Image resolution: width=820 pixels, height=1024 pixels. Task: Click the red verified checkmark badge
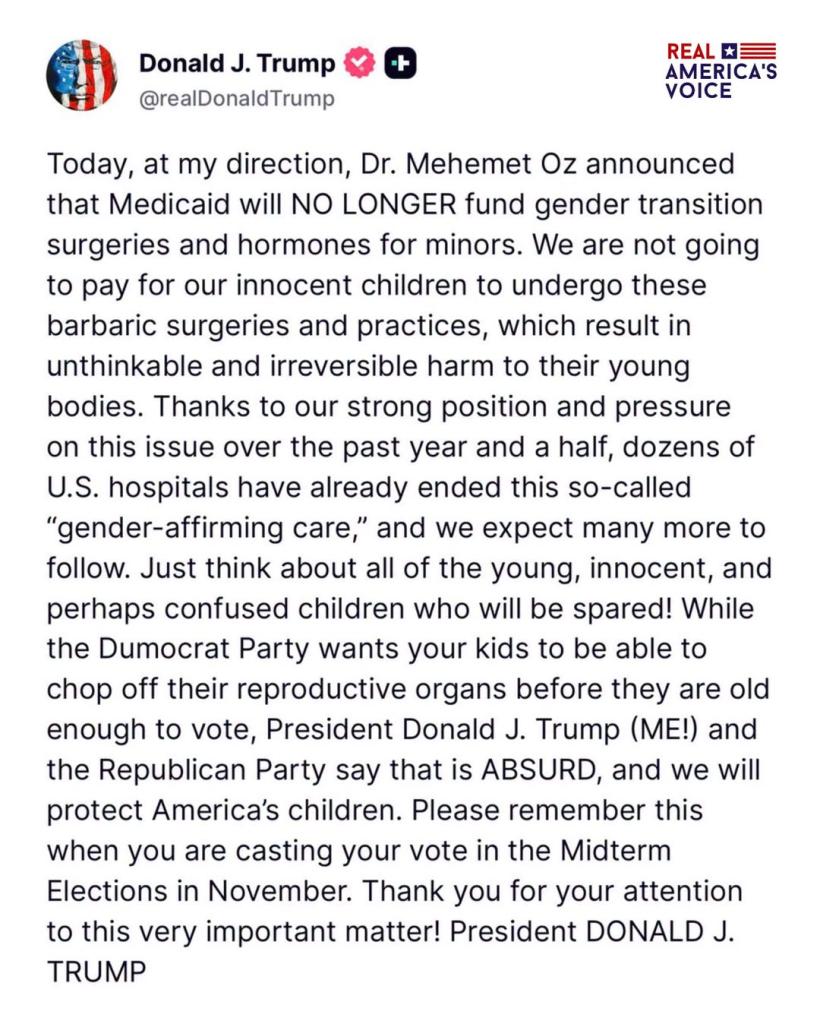(x=360, y=63)
